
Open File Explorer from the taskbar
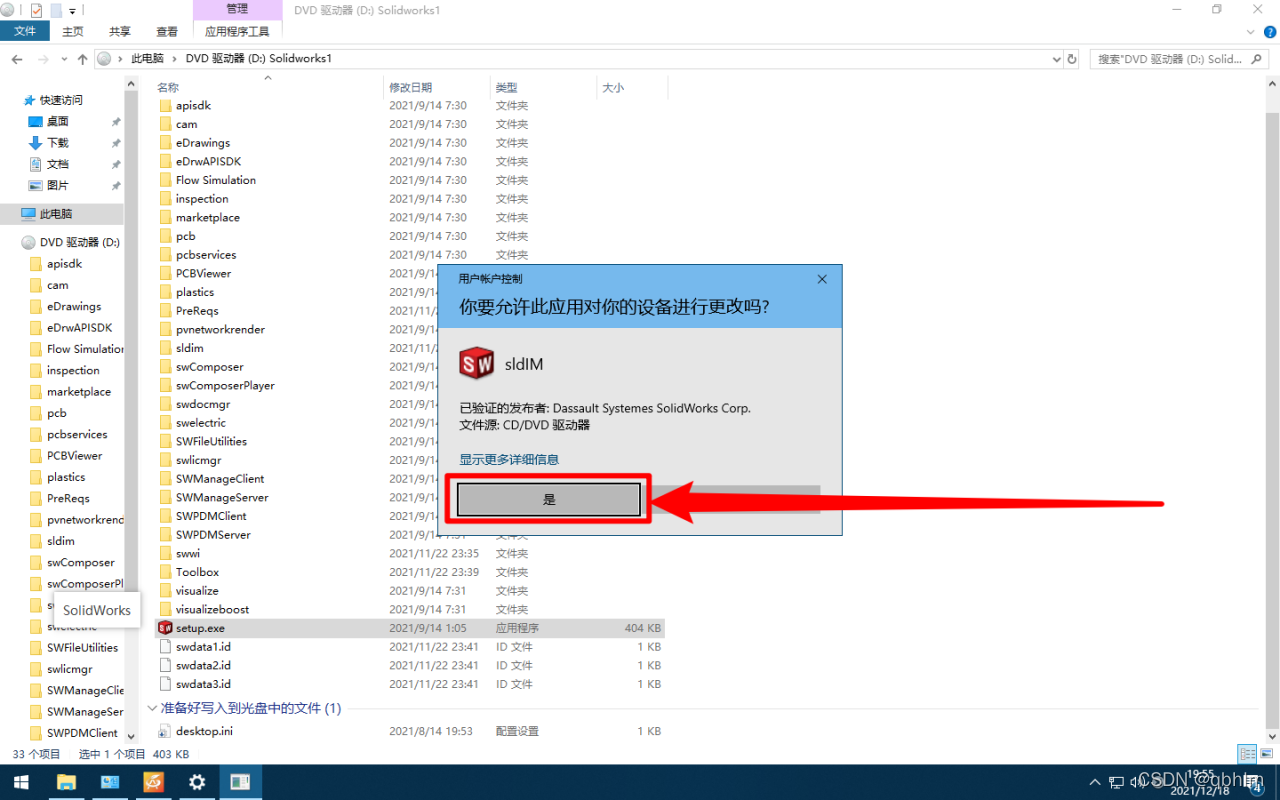coord(66,782)
